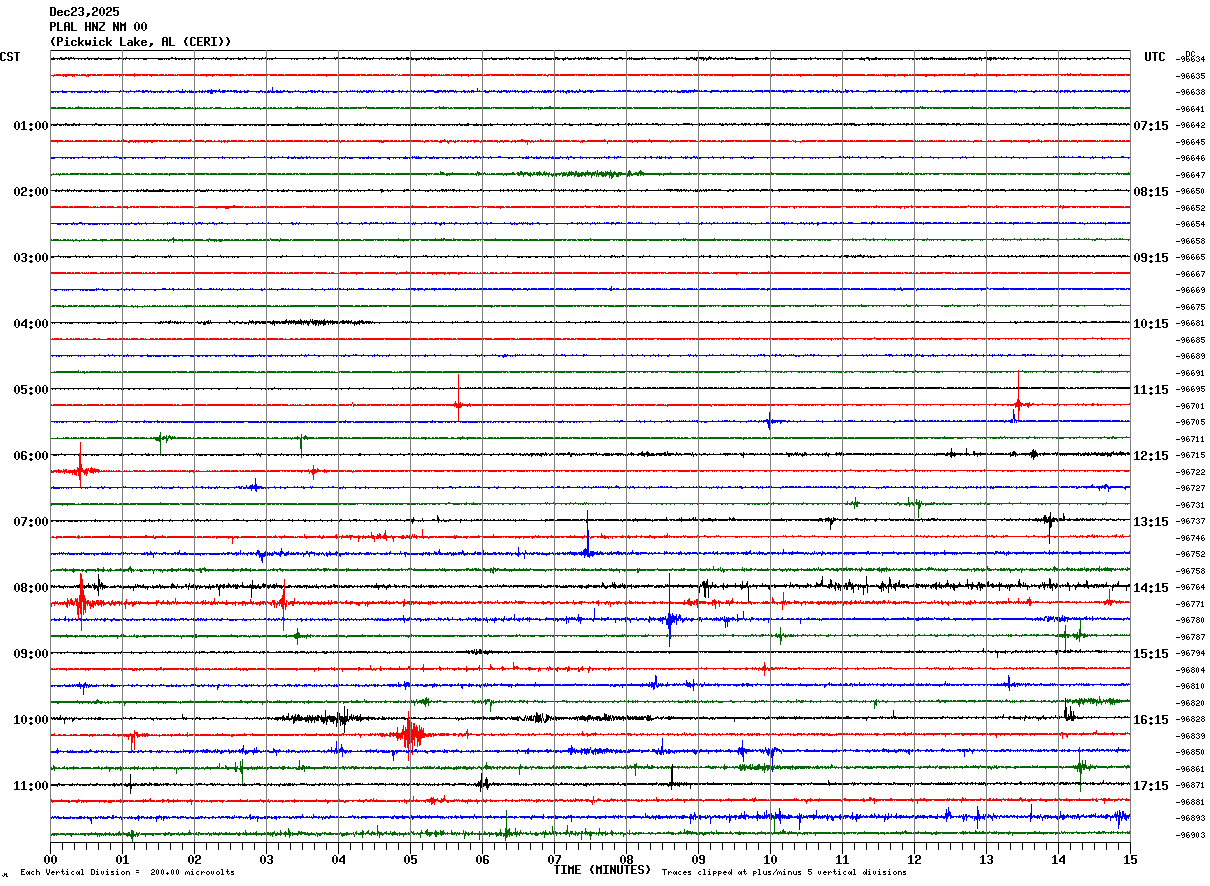The width and height of the screenshot is (1210, 886).
Task: Click the 14 minute tick label on time axis
Action: (x=1058, y=859)
